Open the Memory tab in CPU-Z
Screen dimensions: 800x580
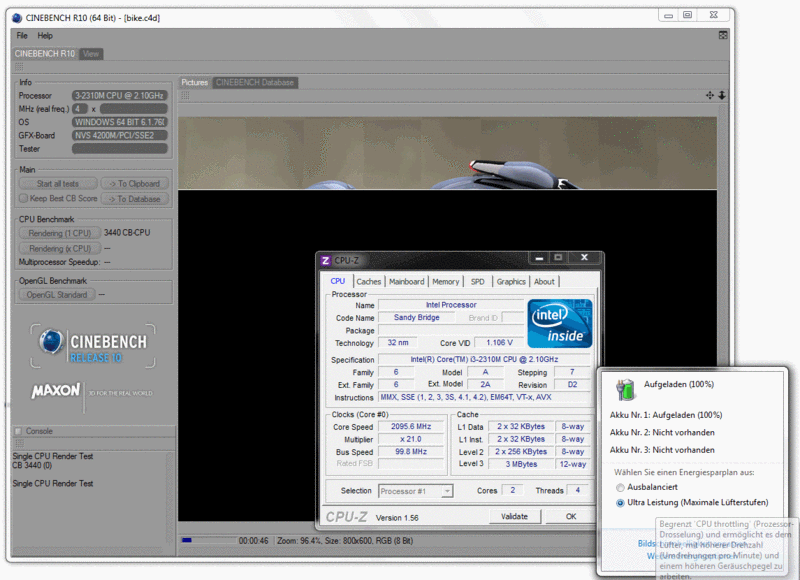[445, 282]
